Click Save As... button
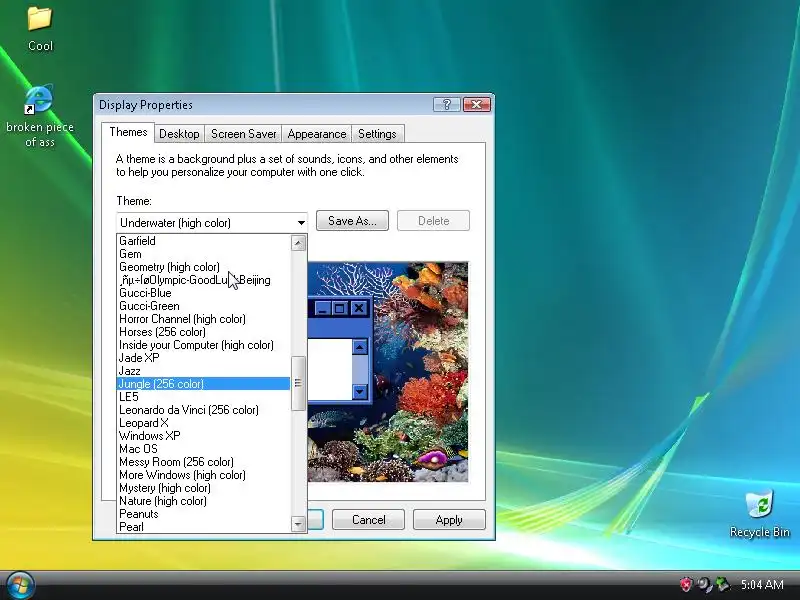This screenshot has width=800, height=600. [x=352, y=221]
